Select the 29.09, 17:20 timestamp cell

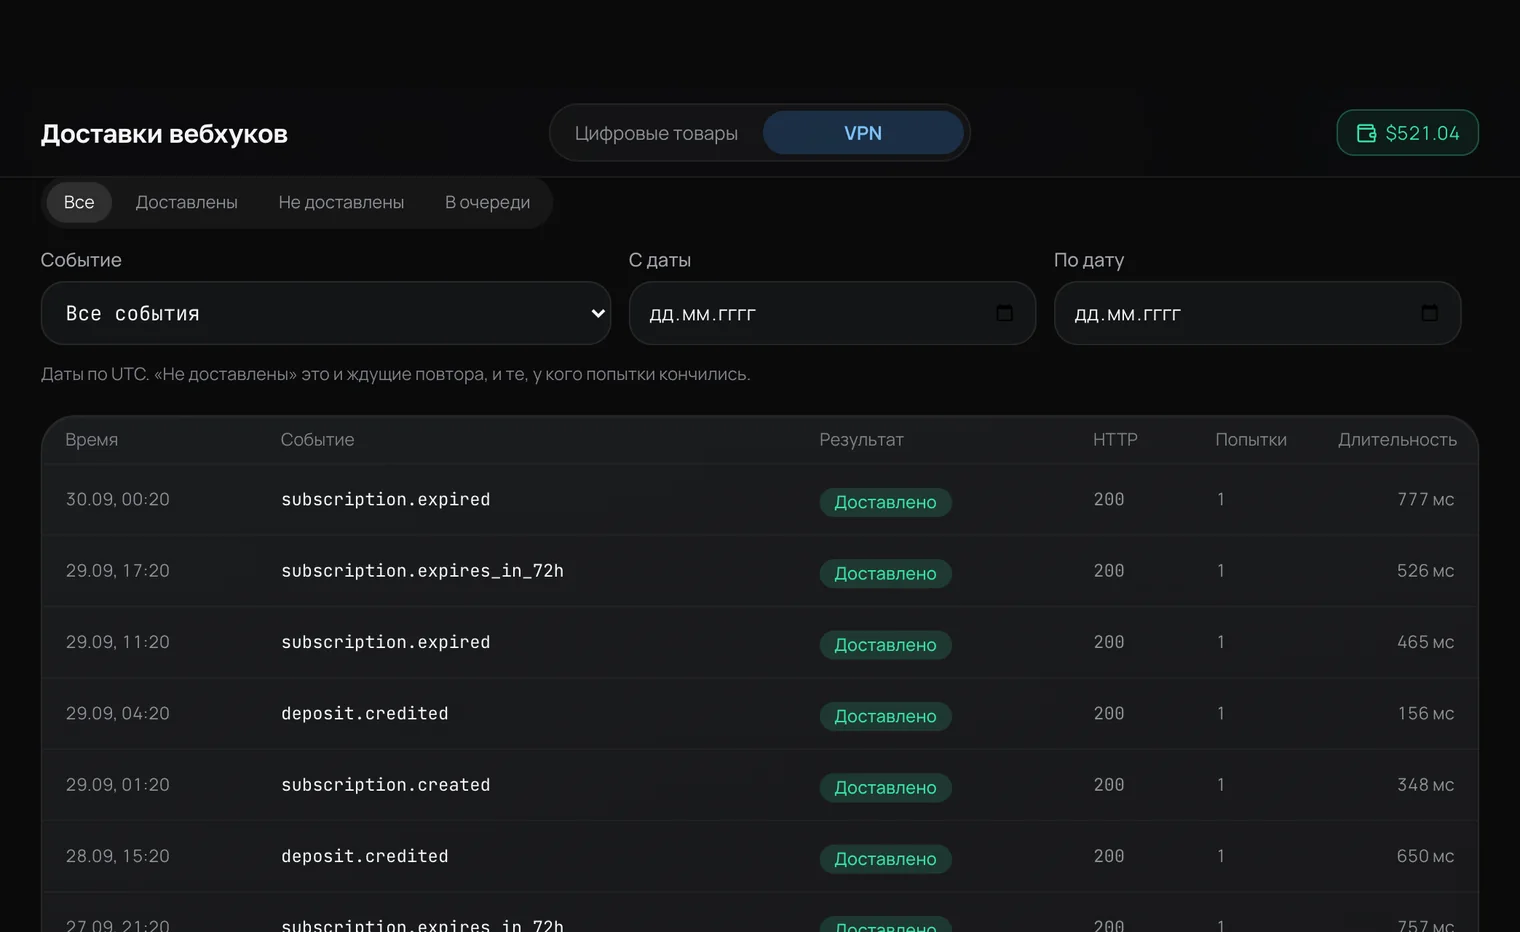[118, 571]
